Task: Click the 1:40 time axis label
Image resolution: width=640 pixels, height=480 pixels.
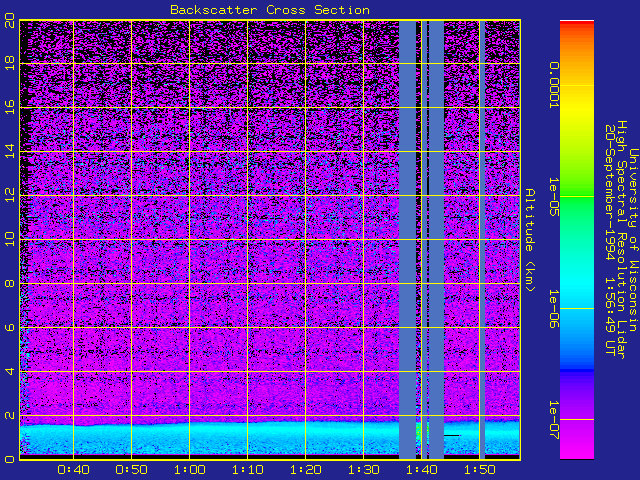Action: click(x=421, y=470)
